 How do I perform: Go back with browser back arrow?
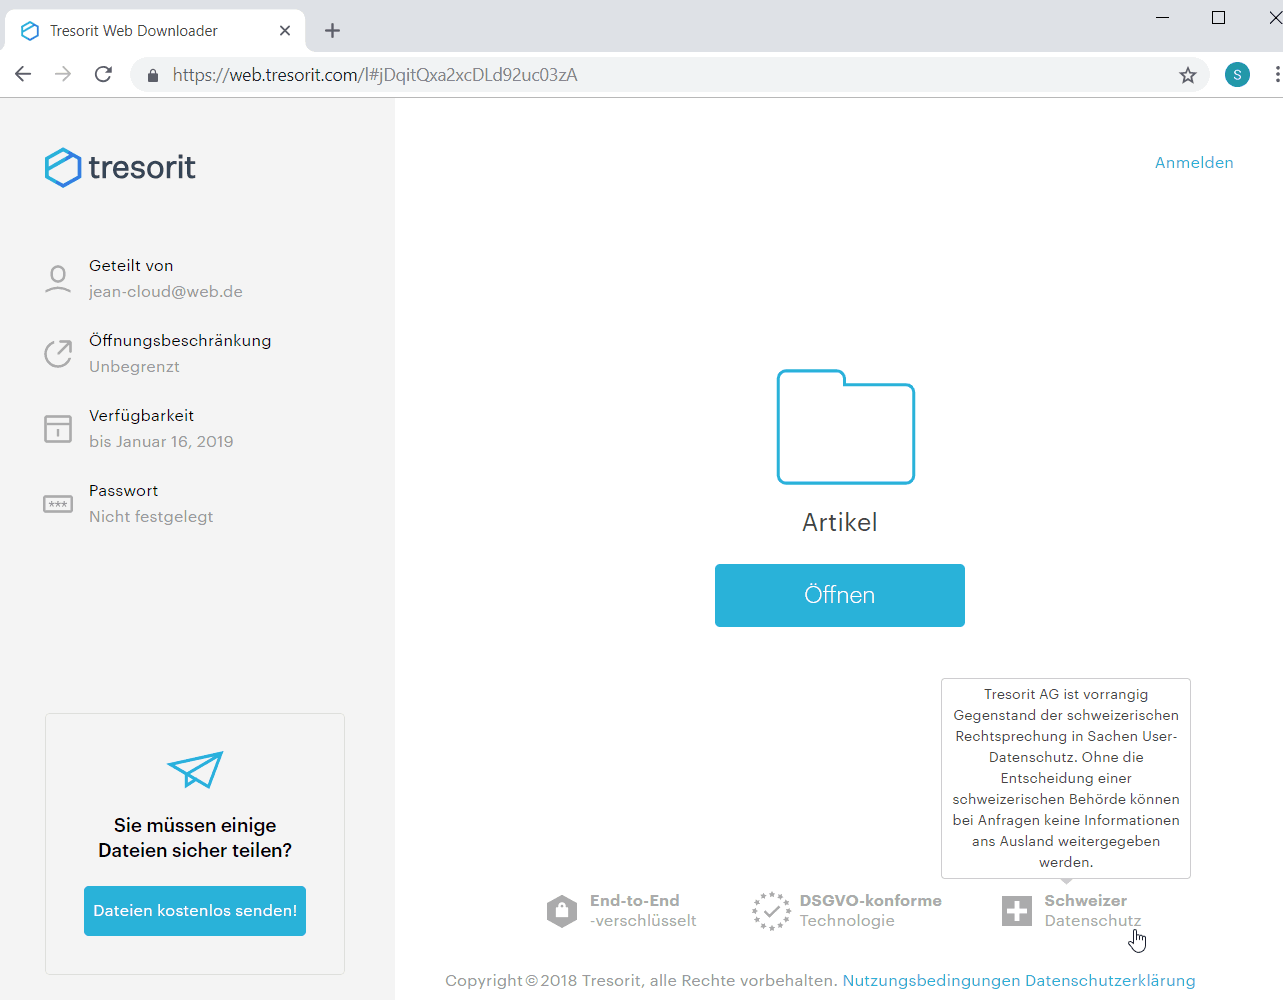(23, 75)
